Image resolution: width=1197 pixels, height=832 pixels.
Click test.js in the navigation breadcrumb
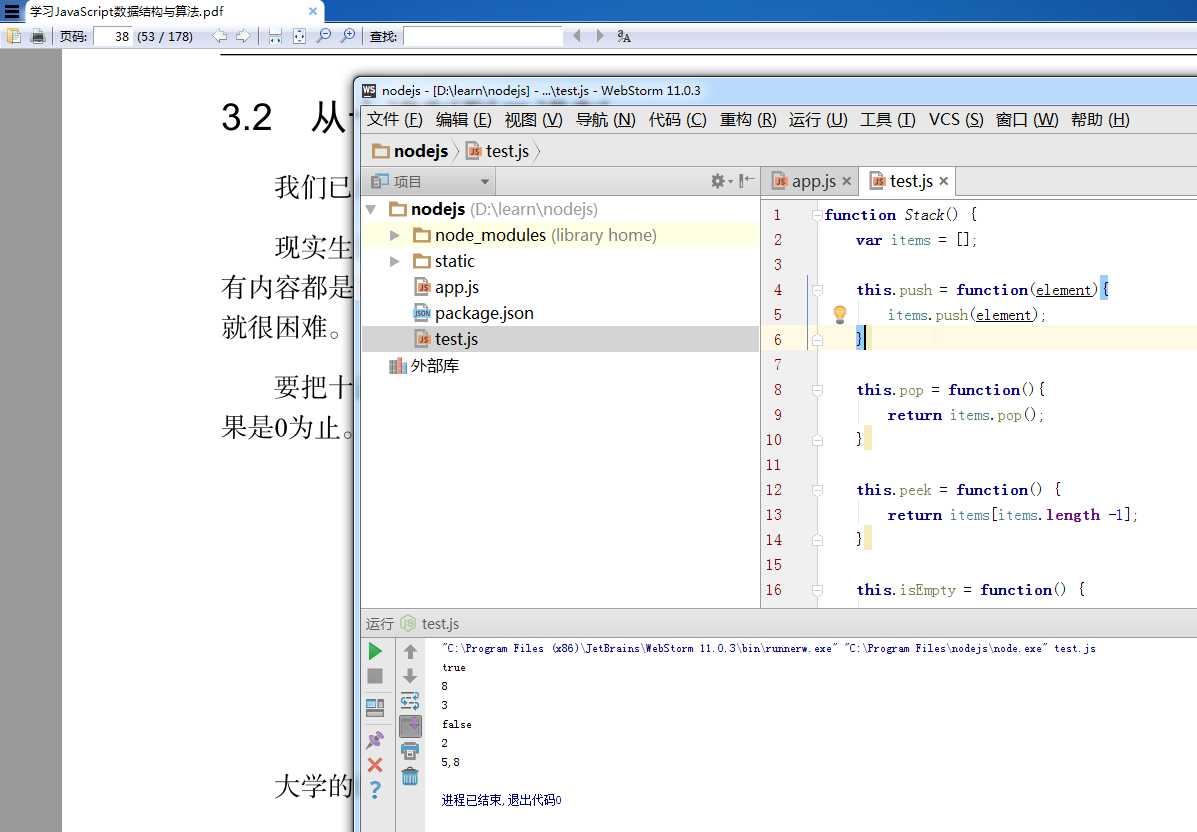click(498, 151)
